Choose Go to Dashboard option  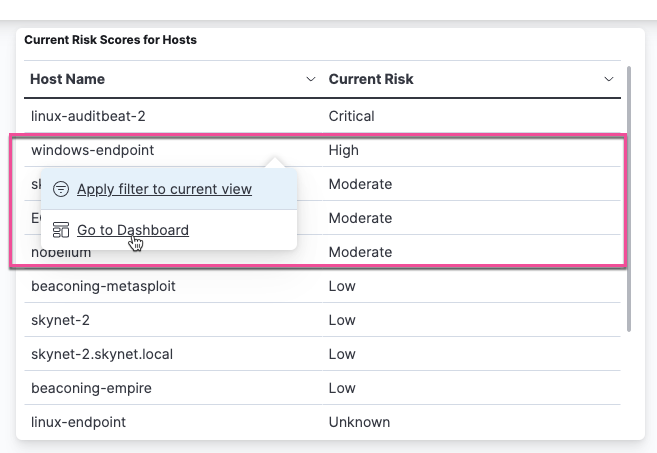coord(132,230)
